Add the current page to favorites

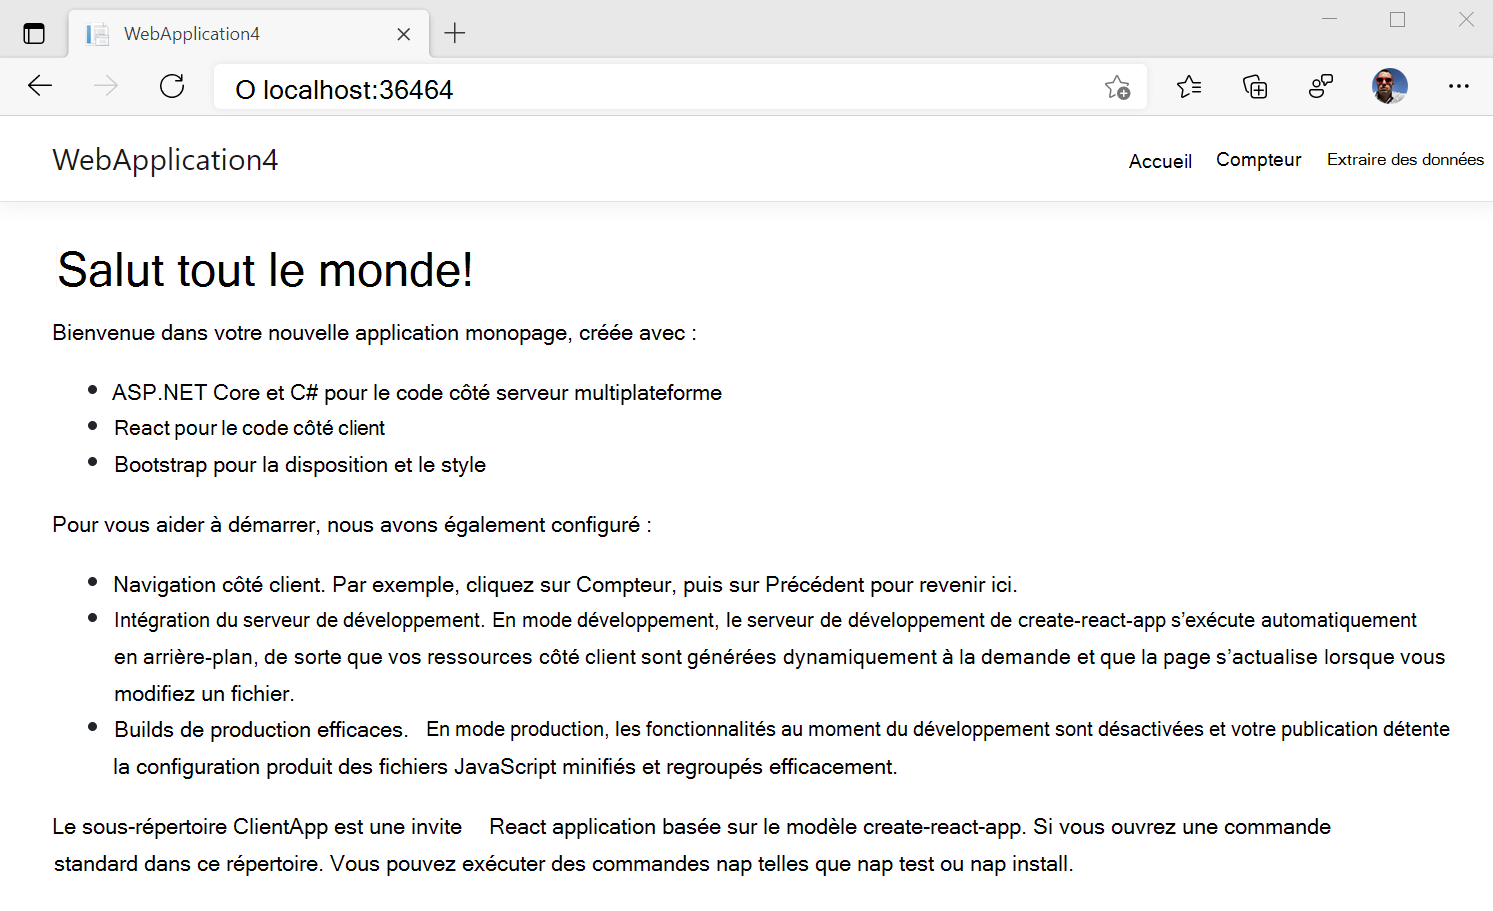click(1118, 87)
